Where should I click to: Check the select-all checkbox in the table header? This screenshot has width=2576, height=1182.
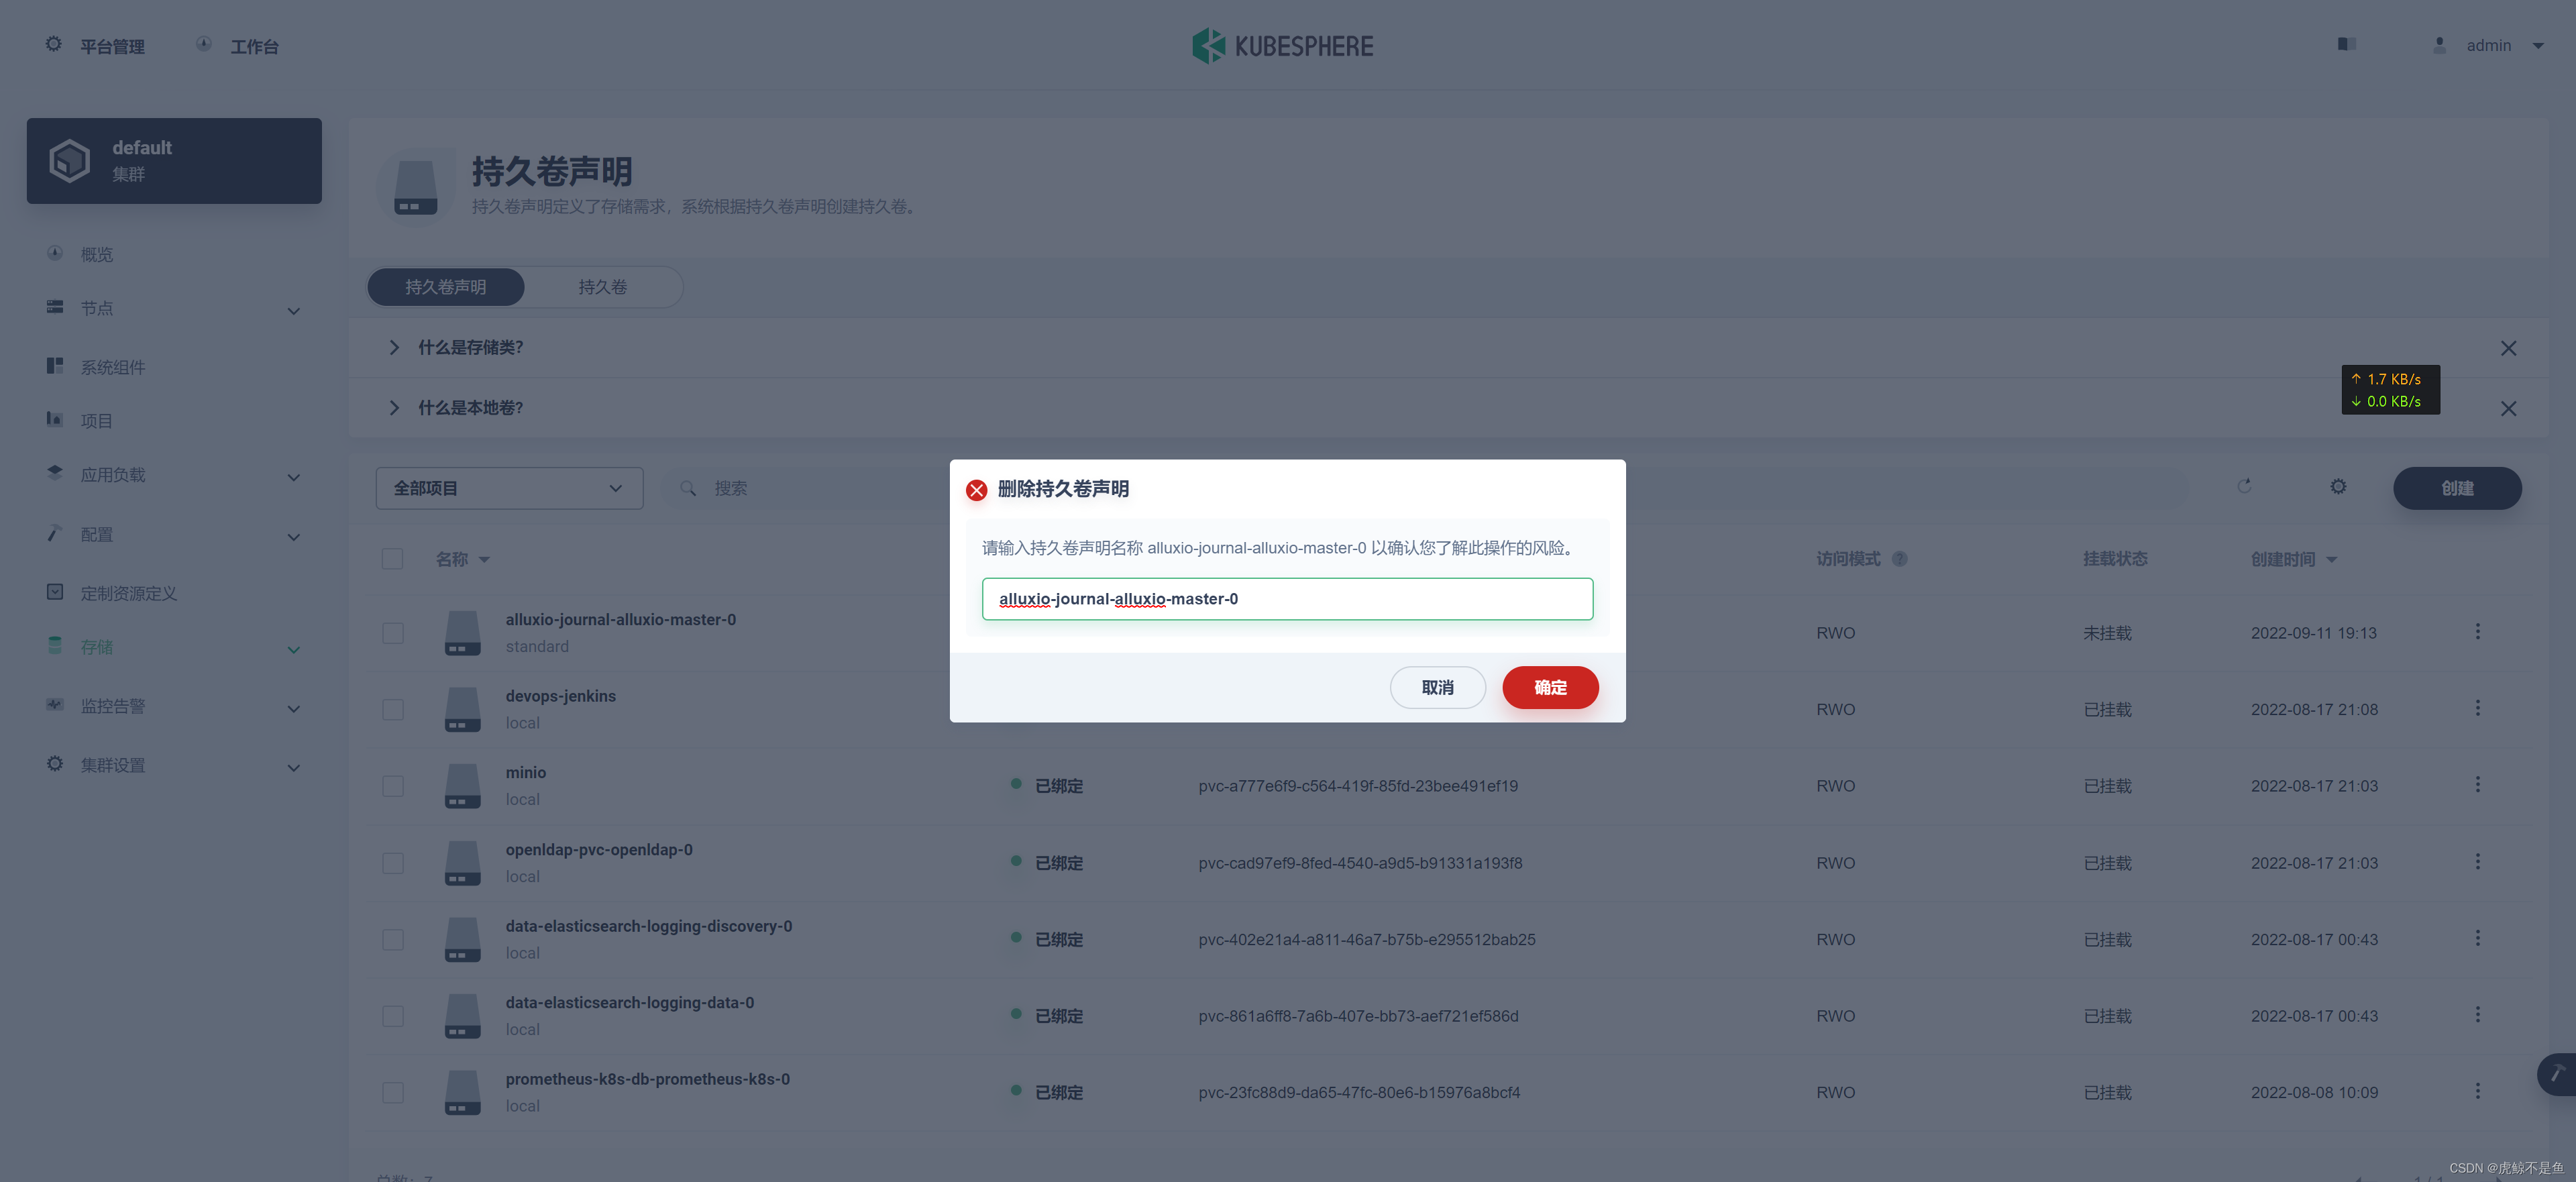pyautogui.click(x=392, y=559)
